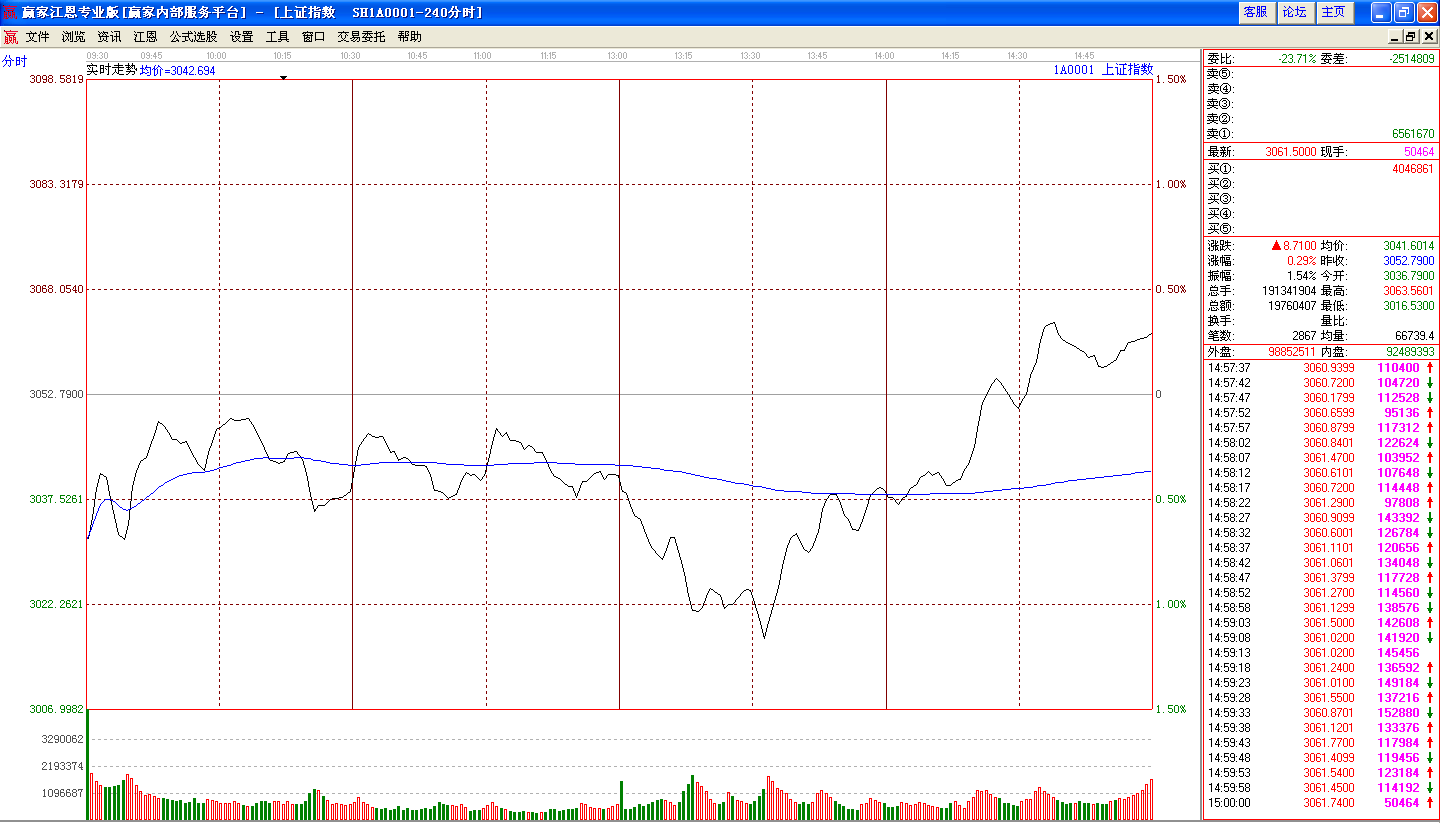Click the 委比 -23.71% value

pyautogui.click(x=1297, y=59)
